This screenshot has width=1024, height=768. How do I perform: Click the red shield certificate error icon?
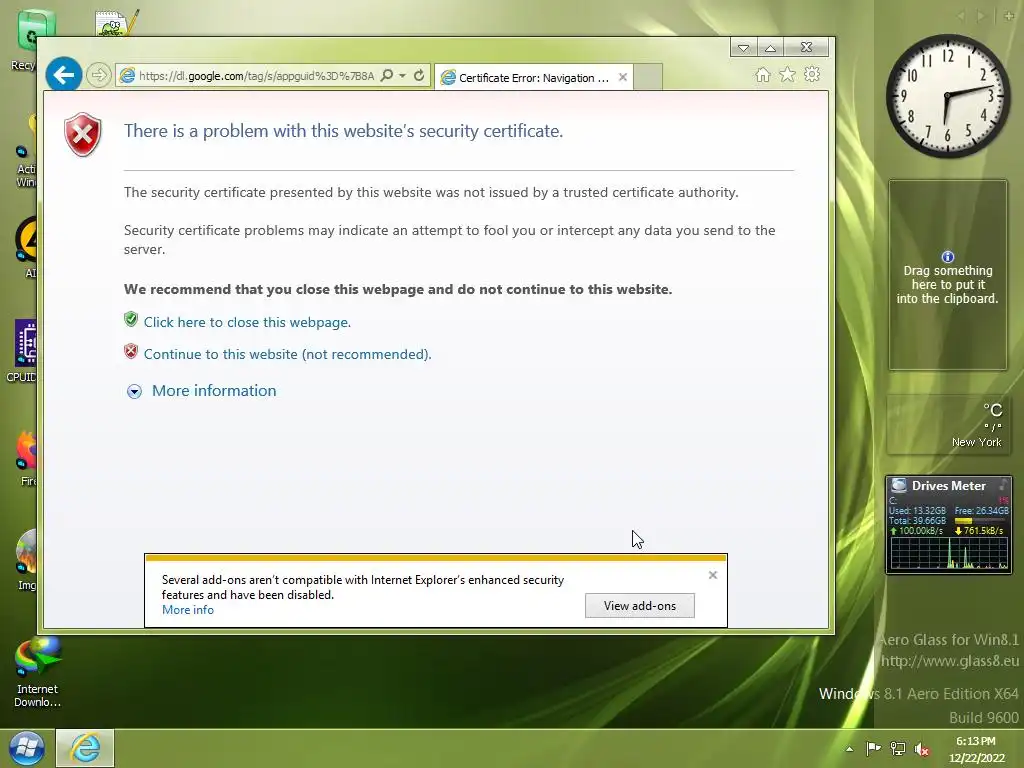(x=82, y=135)
